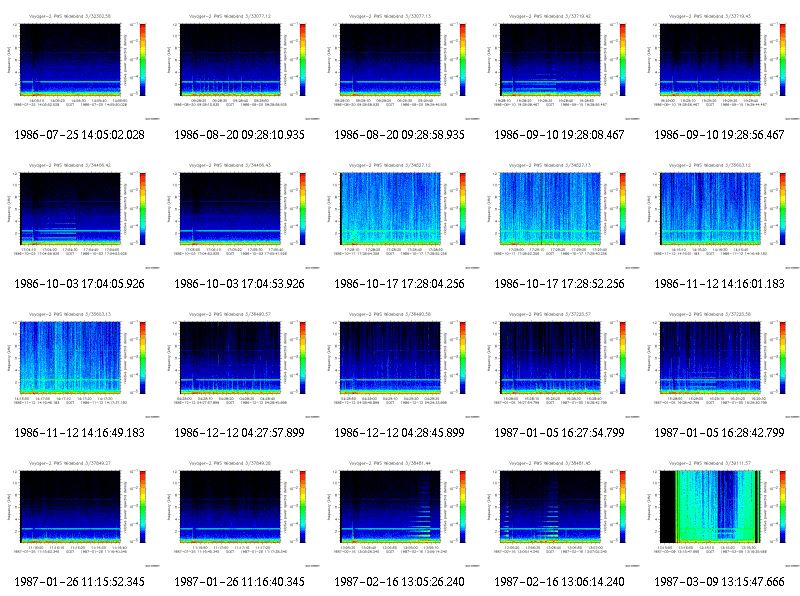Click caption text 1986-07-25 14:05:02.028
The image size is (800, 596).
pos(80,135)
